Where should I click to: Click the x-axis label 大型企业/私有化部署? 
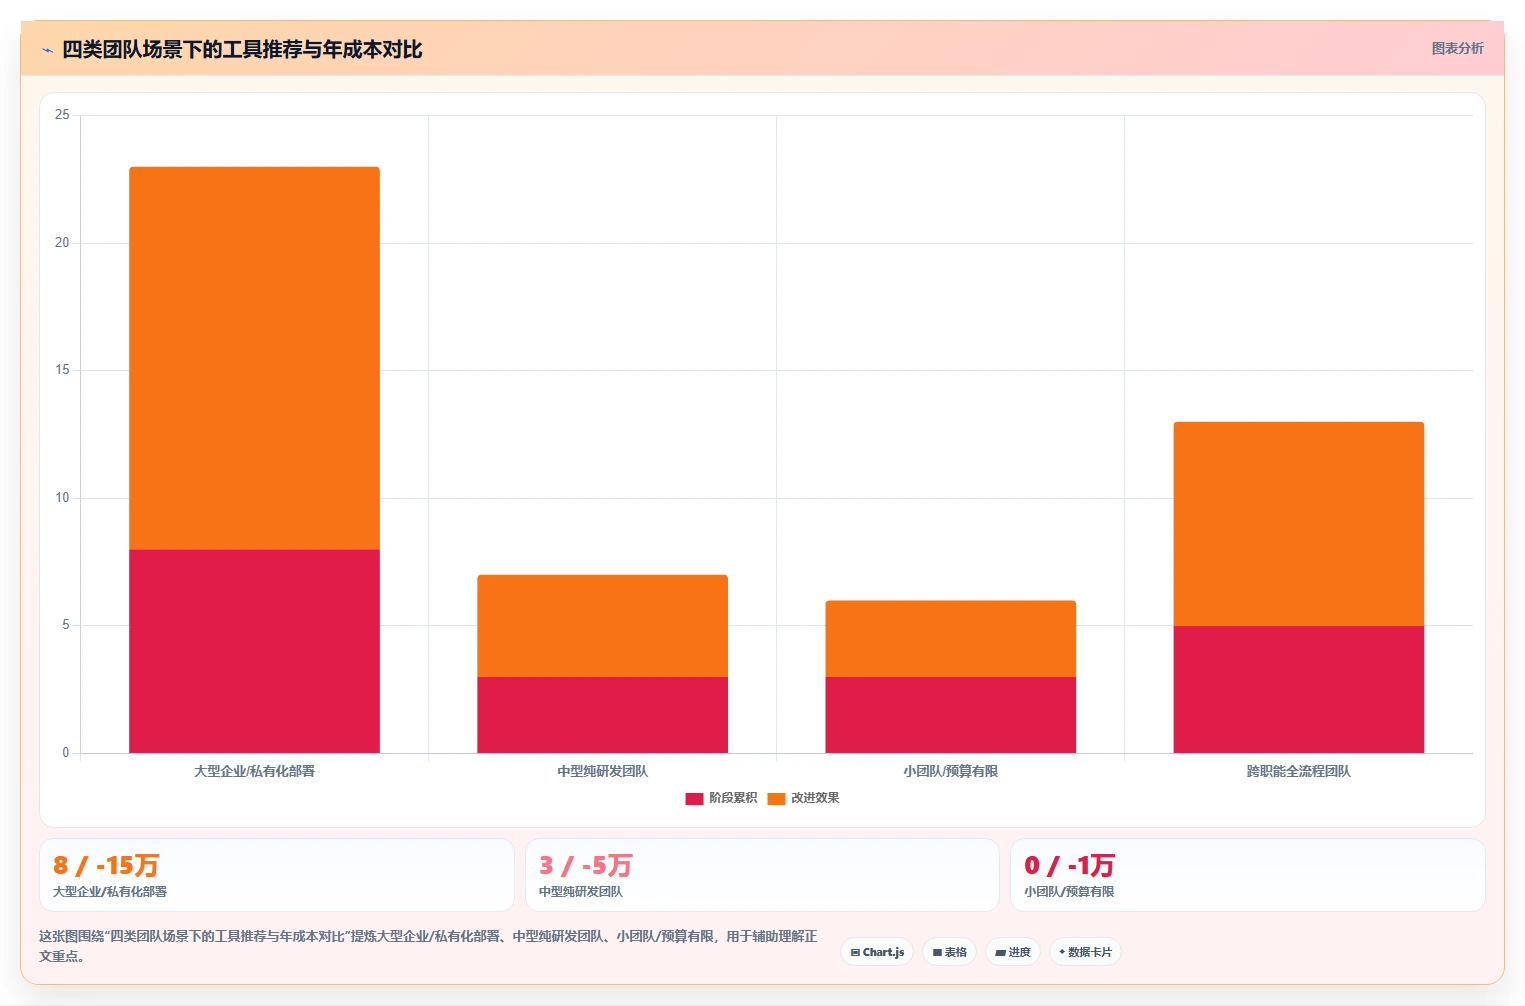point(254,771)
